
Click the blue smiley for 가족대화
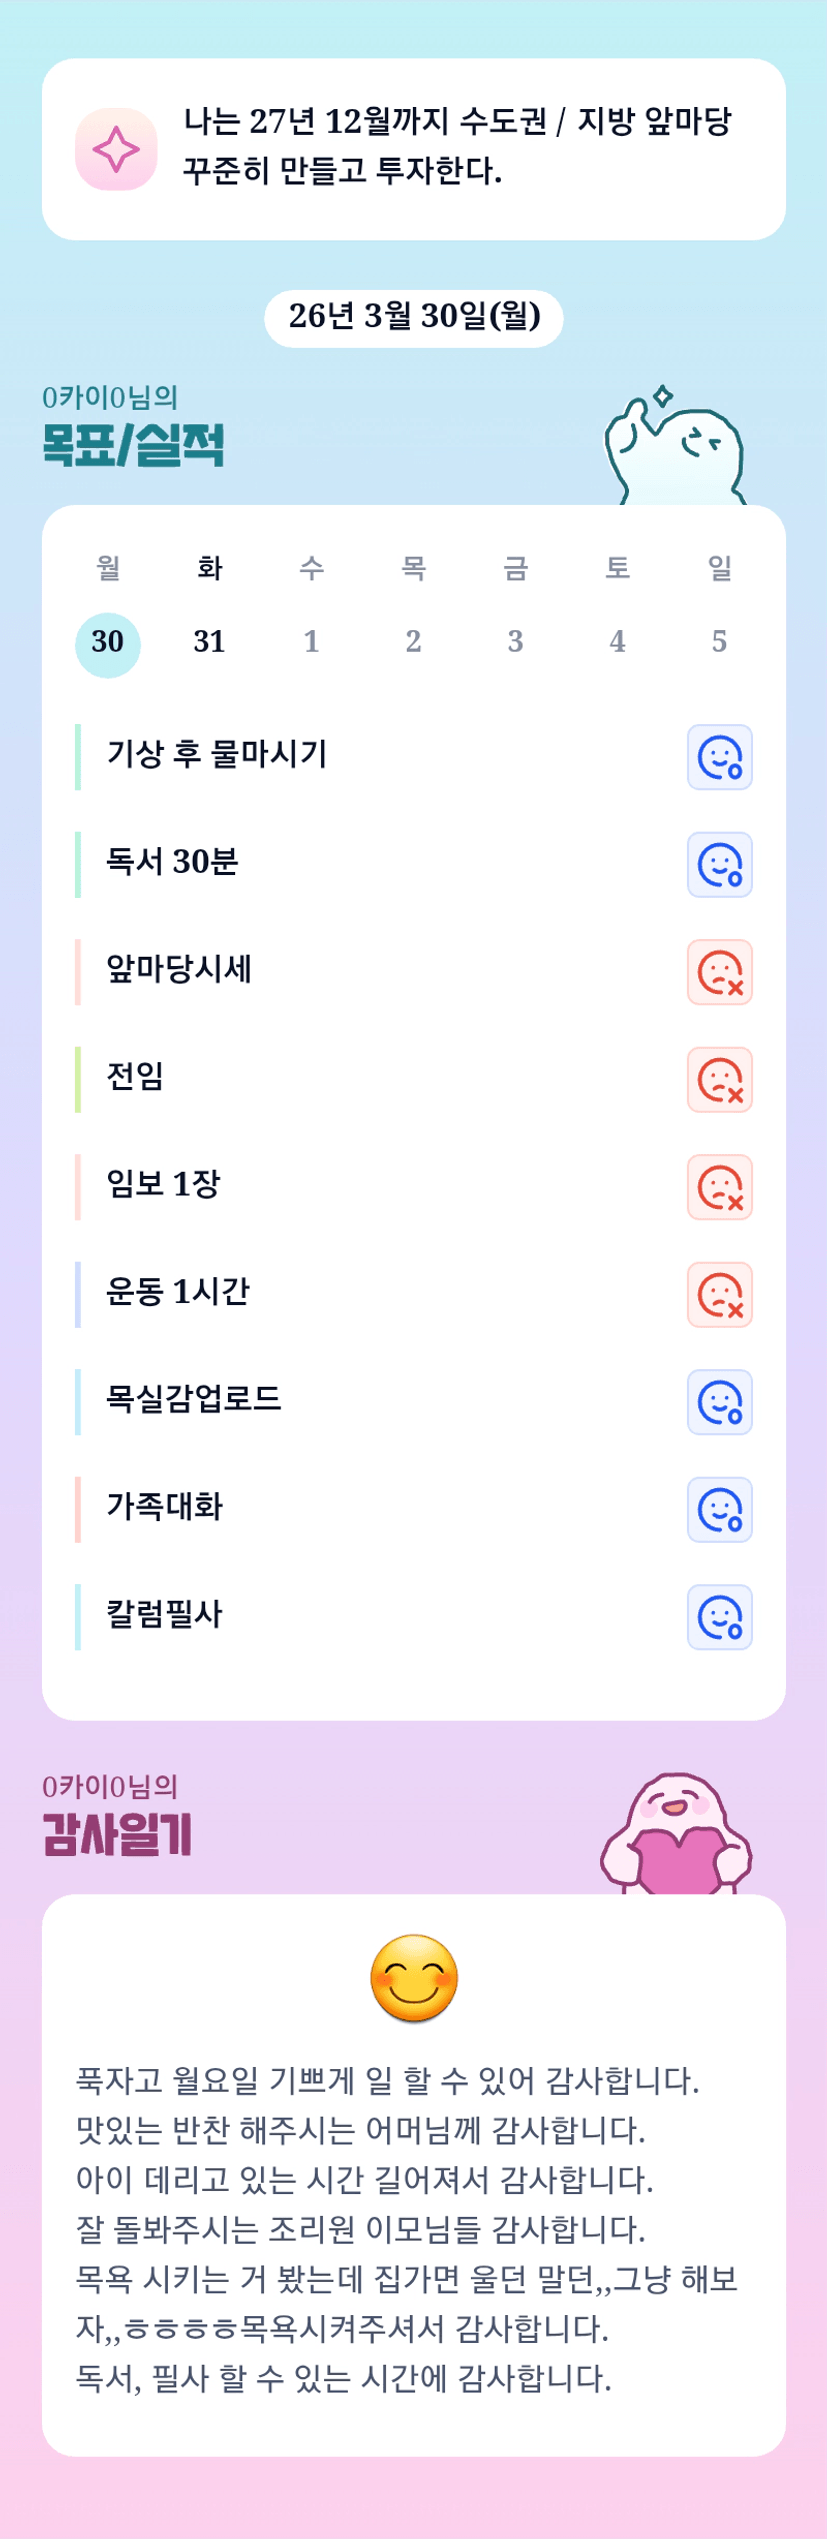coord(719,1510)
